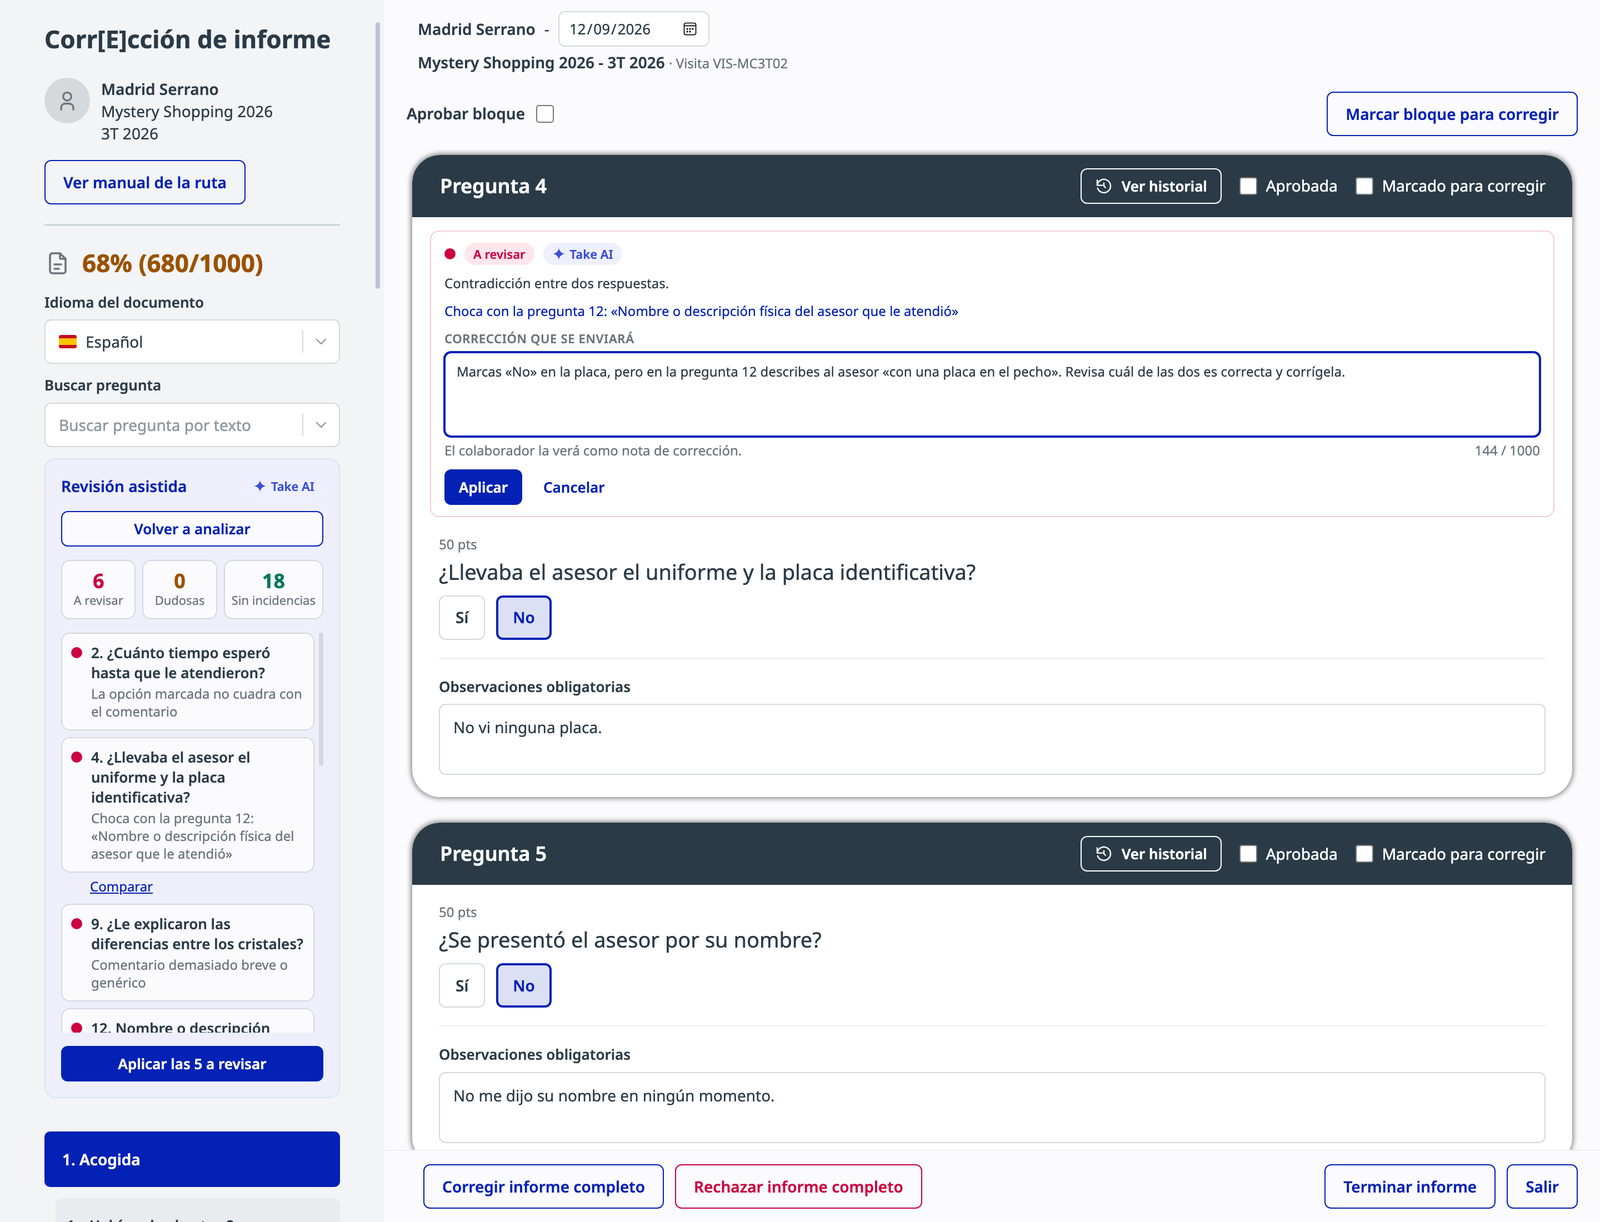The height and width of the screenshot is (1222, 1600).
Task: Check the Aprobar bloque checkbox
Action: click(545, 114)
